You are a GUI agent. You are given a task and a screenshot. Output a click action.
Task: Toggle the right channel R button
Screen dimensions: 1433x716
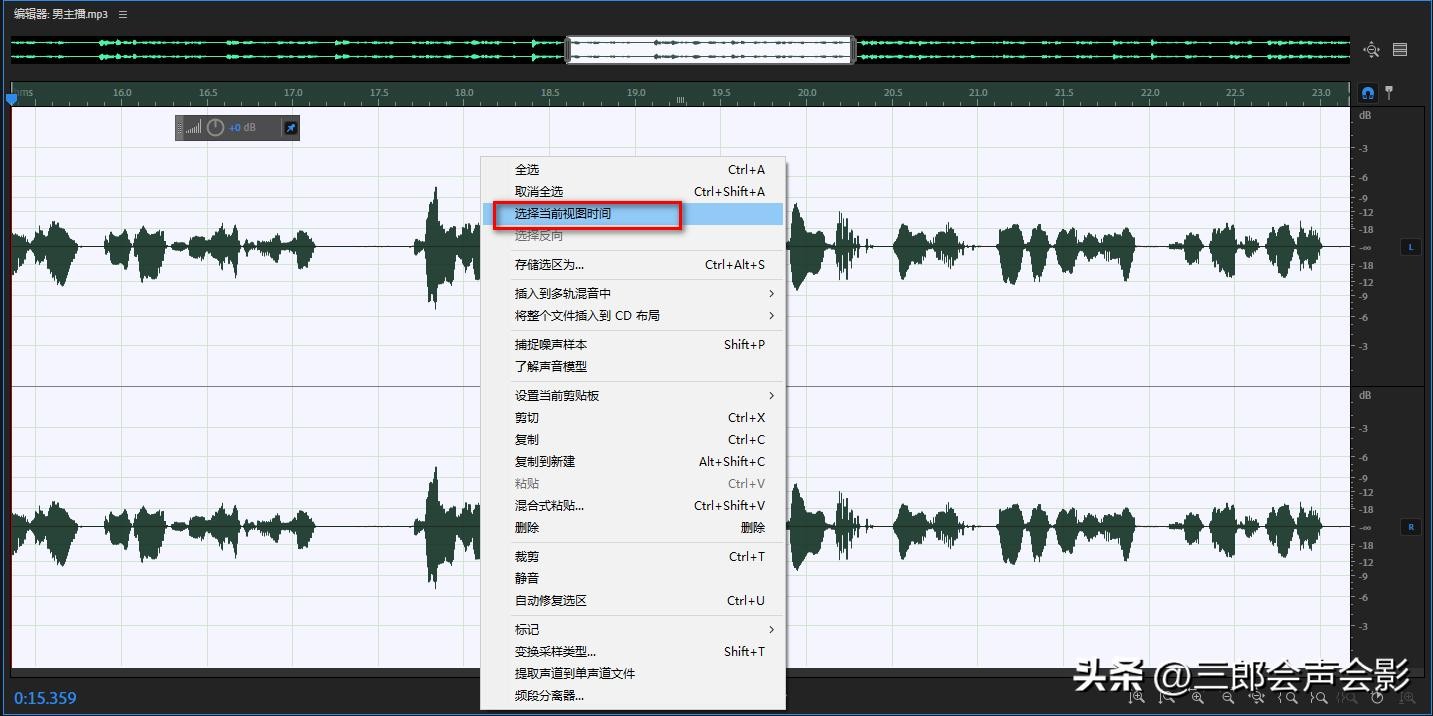point(1411,527)
